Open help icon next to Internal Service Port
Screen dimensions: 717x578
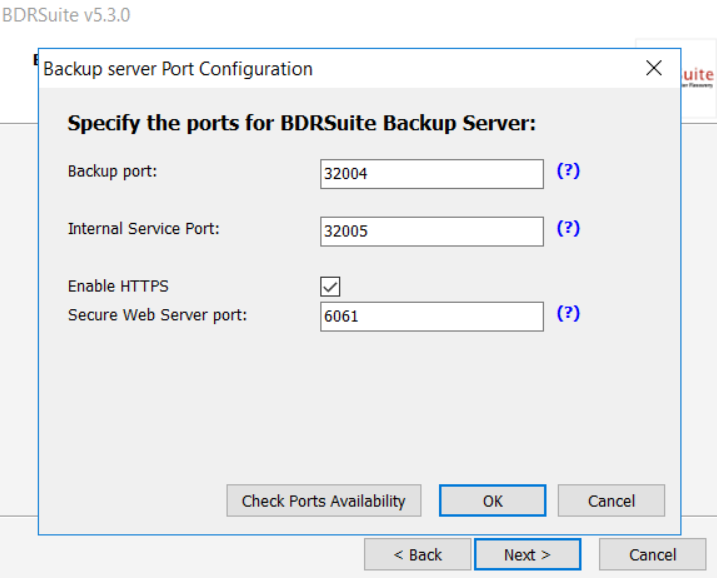coord(568,228)
